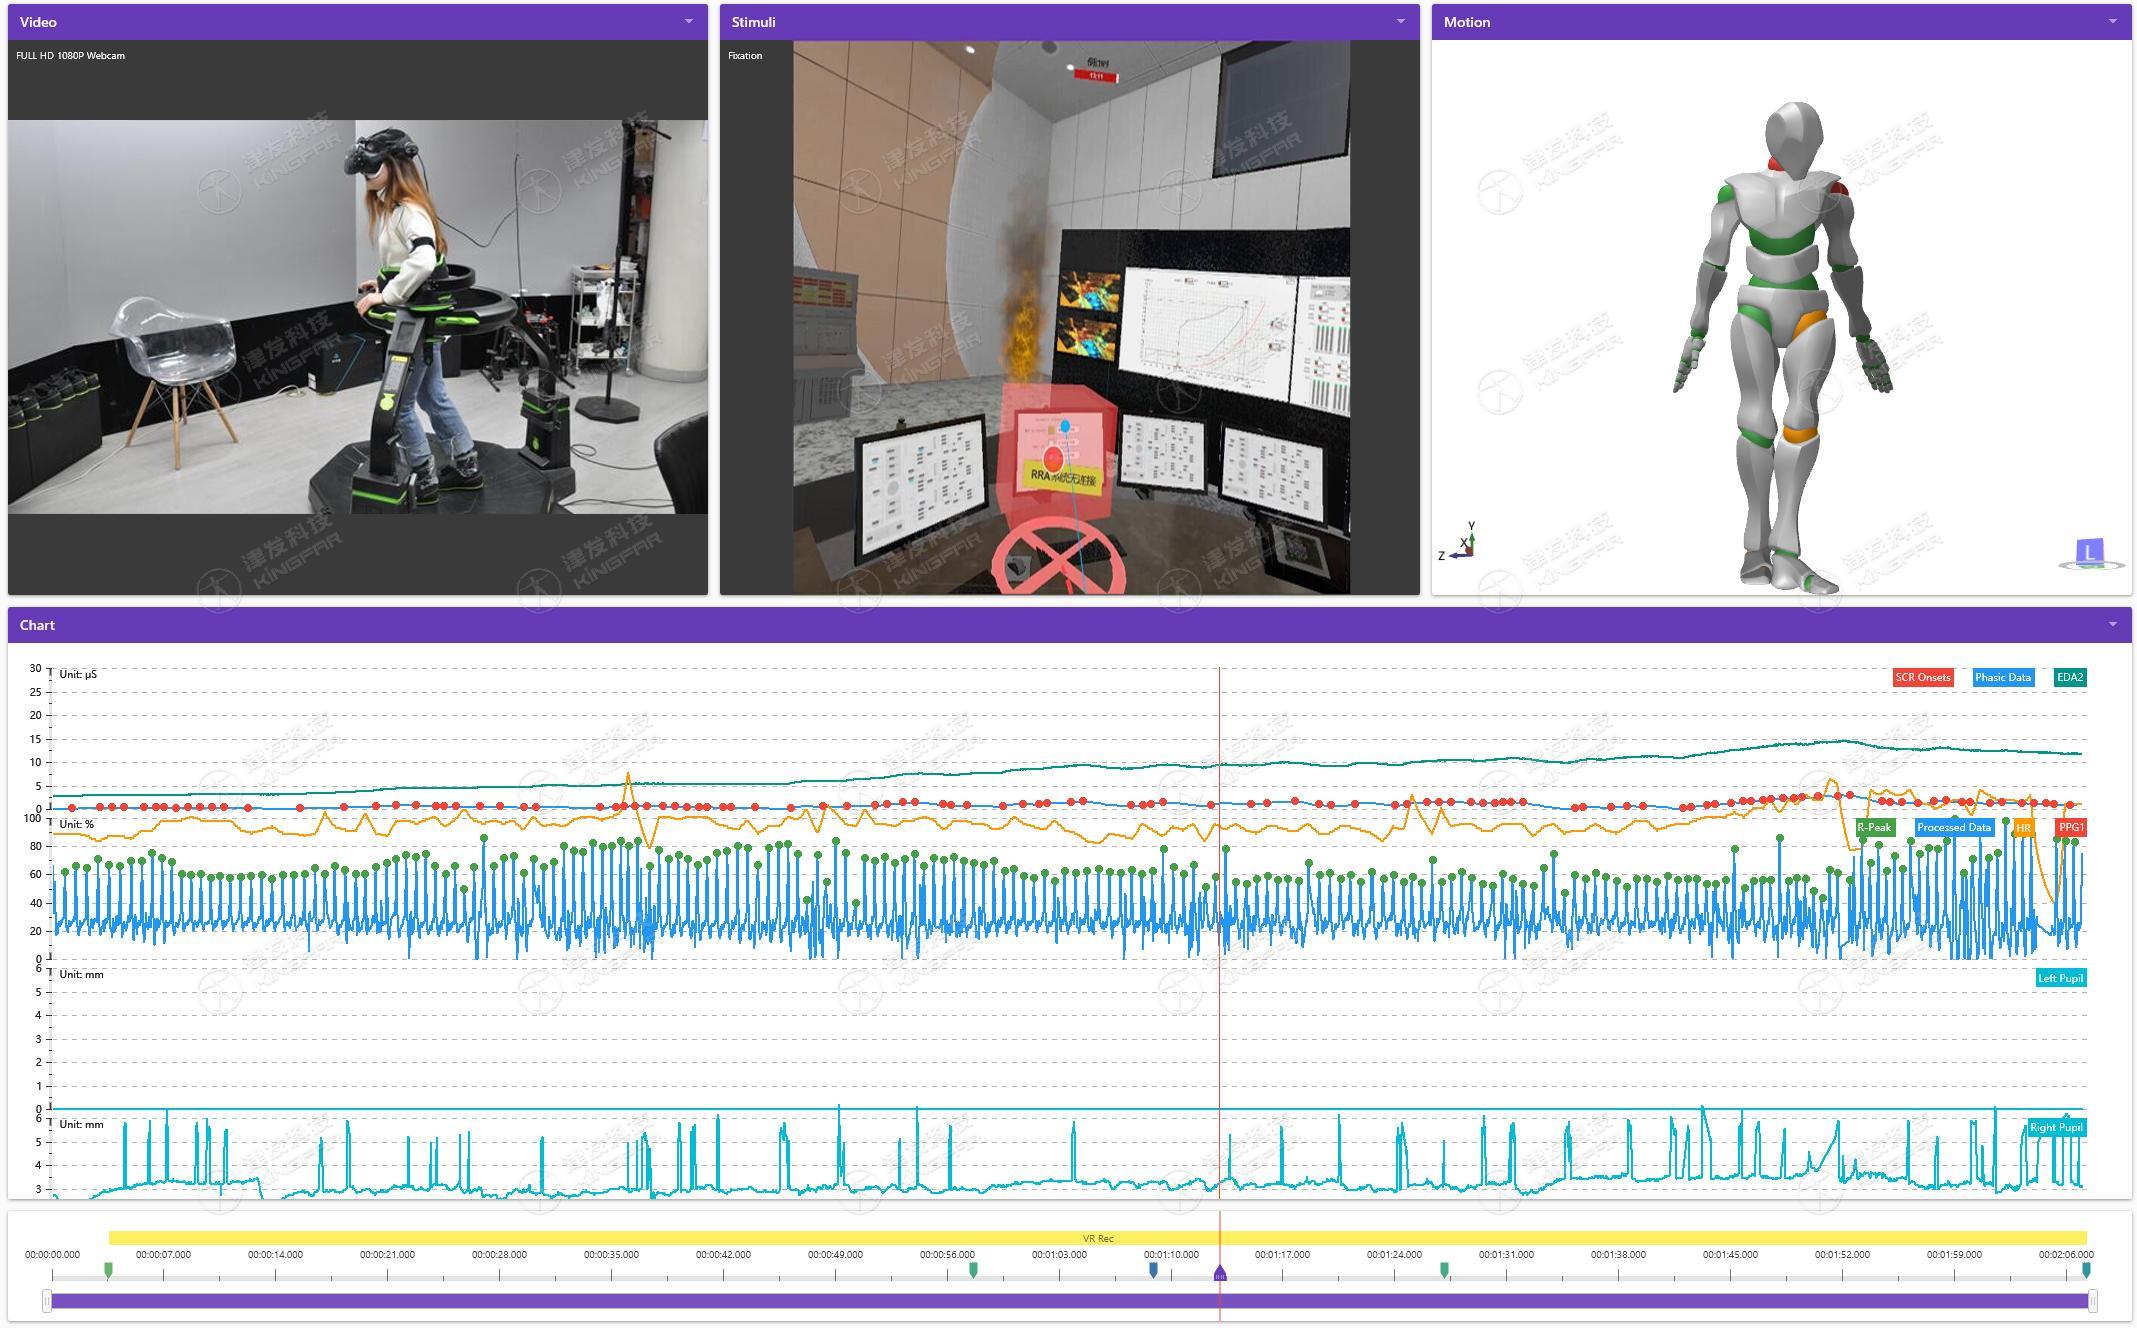Viewport: 2137px width, 1328px height.
Task: Expand the Video panel dropdown arrow
Action: tap(688, 21)
